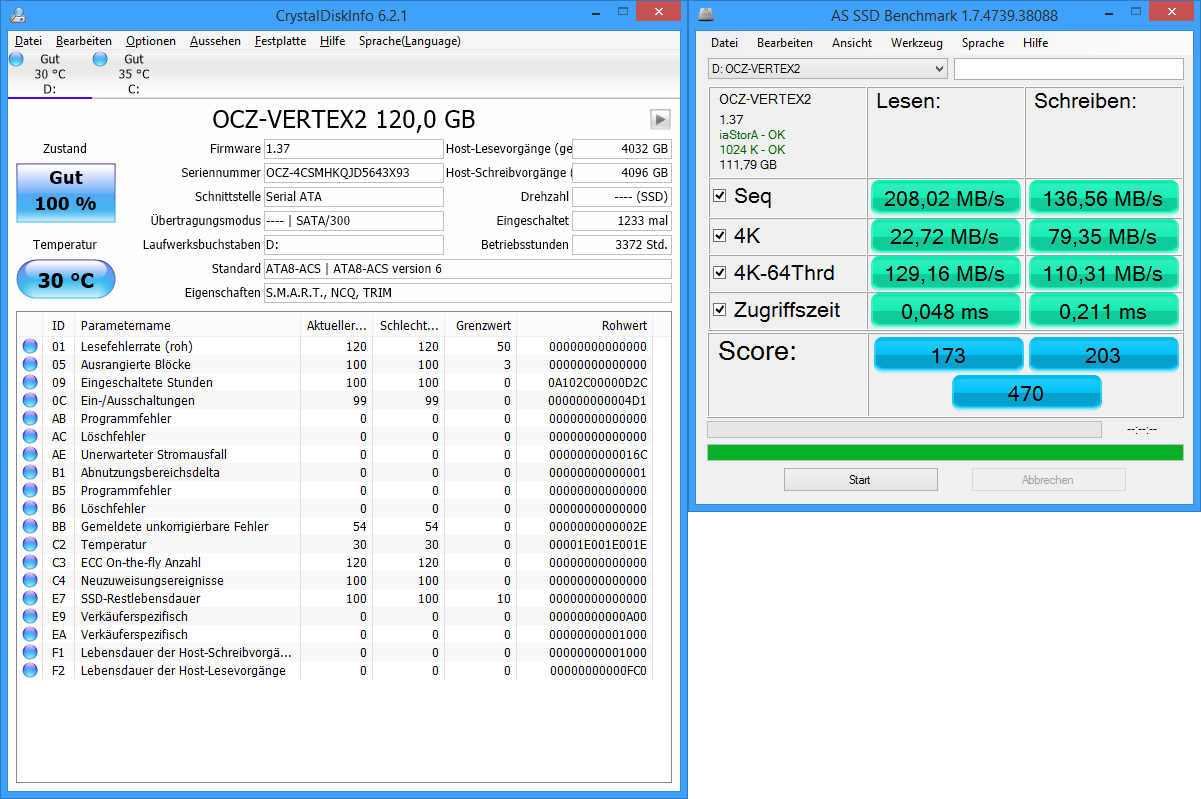Click Betriebsstunden field 3372 Std.
This screenshot has height=799, width=1201.
point(622,245)
